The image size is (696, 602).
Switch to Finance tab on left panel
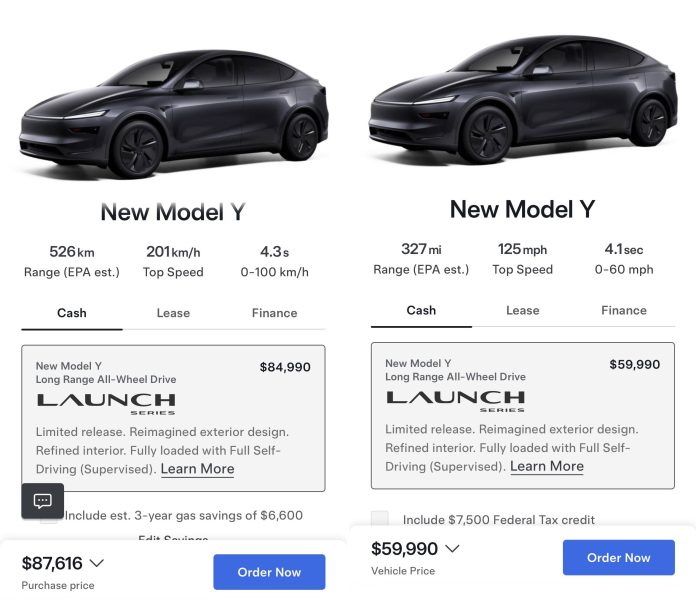coord(274,313)
